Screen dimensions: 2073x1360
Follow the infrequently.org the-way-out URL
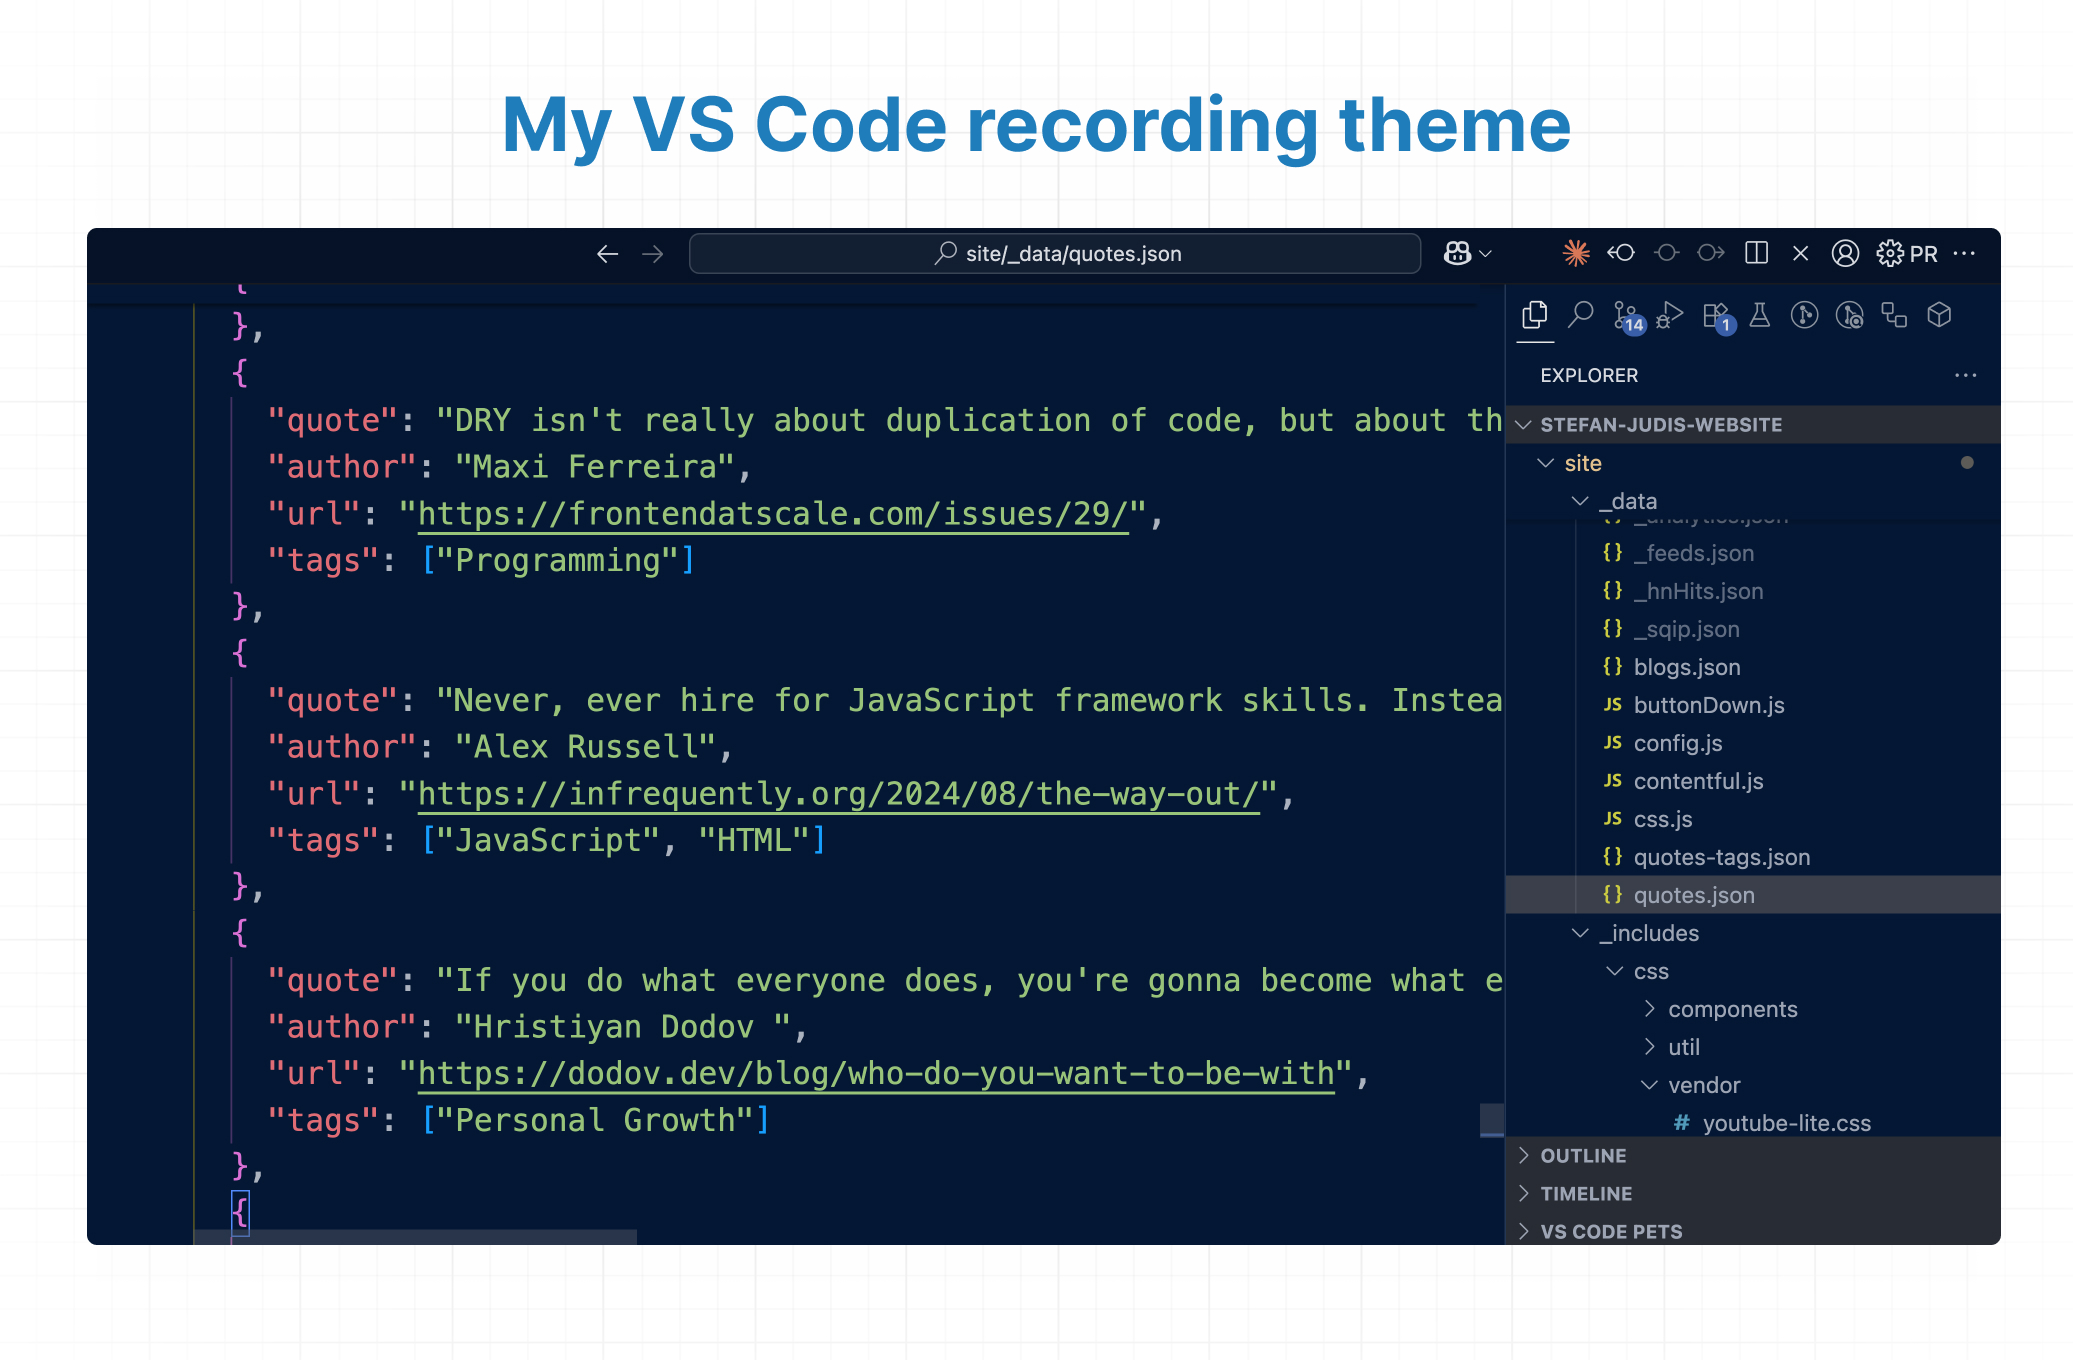point(838,794)
